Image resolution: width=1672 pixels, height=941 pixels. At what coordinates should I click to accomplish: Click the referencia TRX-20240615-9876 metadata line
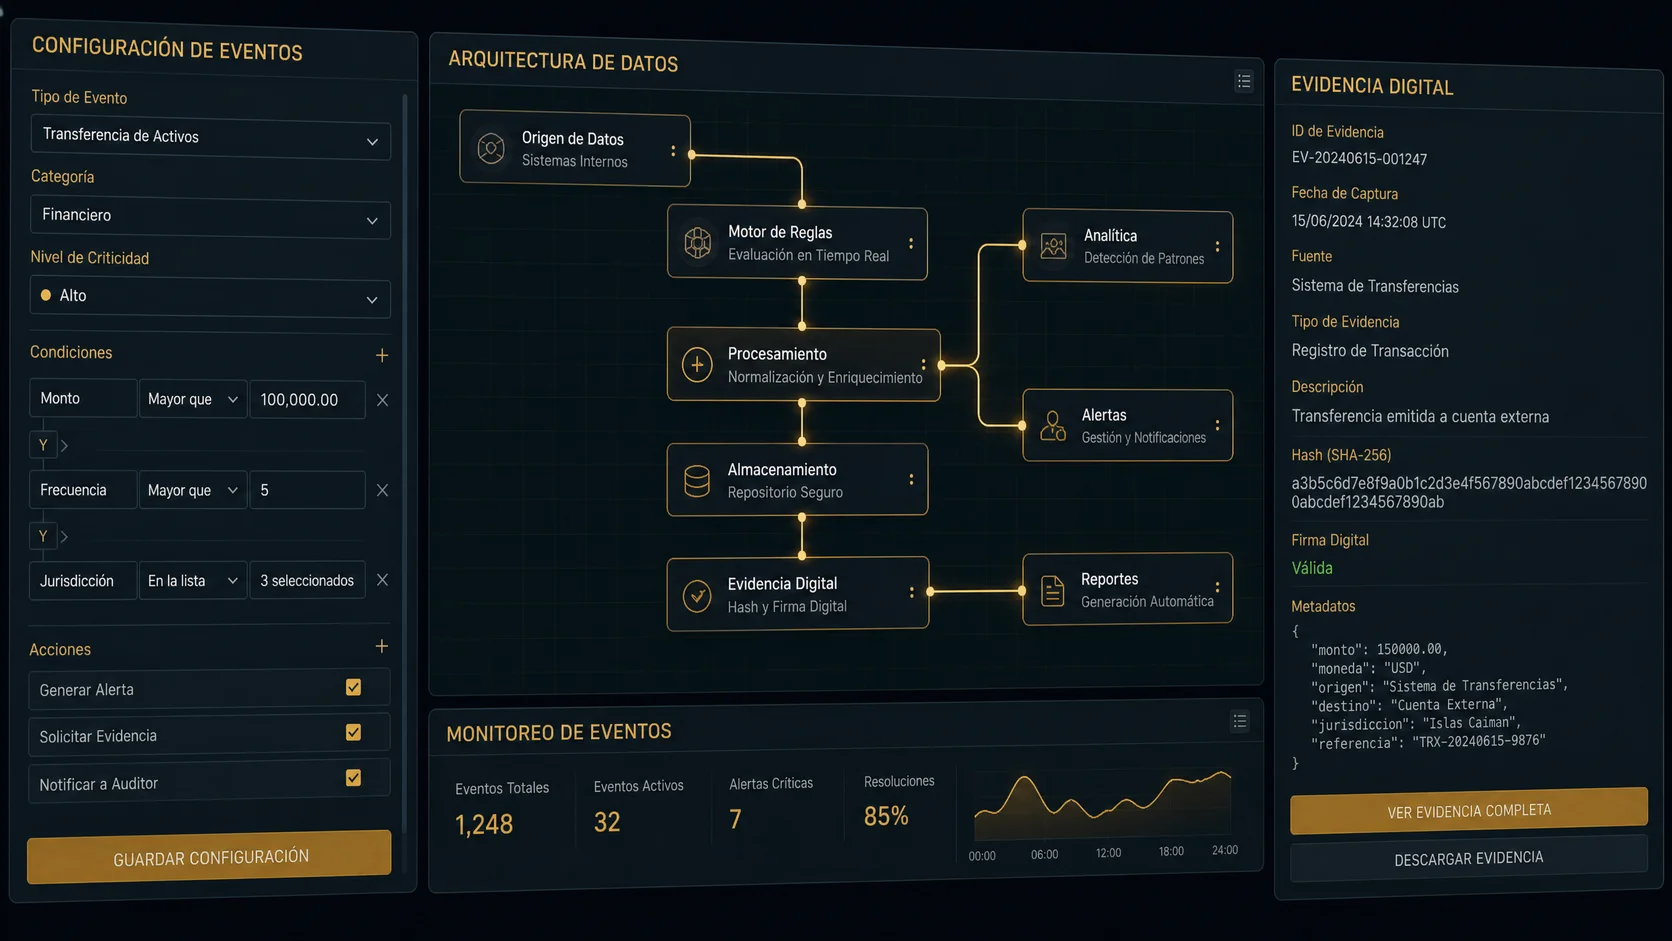pyautogui.click(x=1428, y=742)
